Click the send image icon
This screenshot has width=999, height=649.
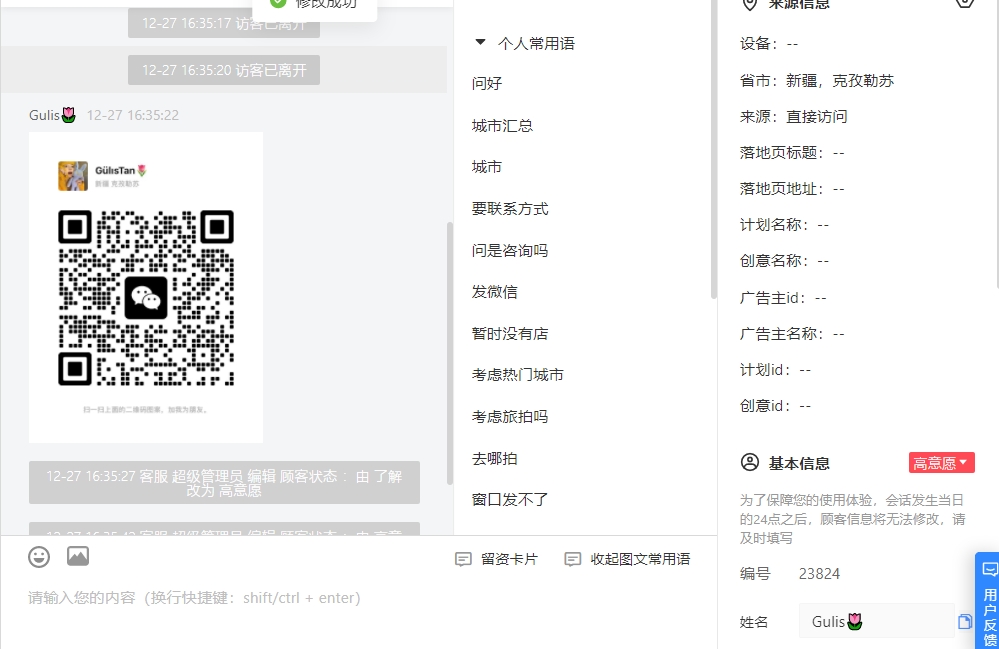78,557
